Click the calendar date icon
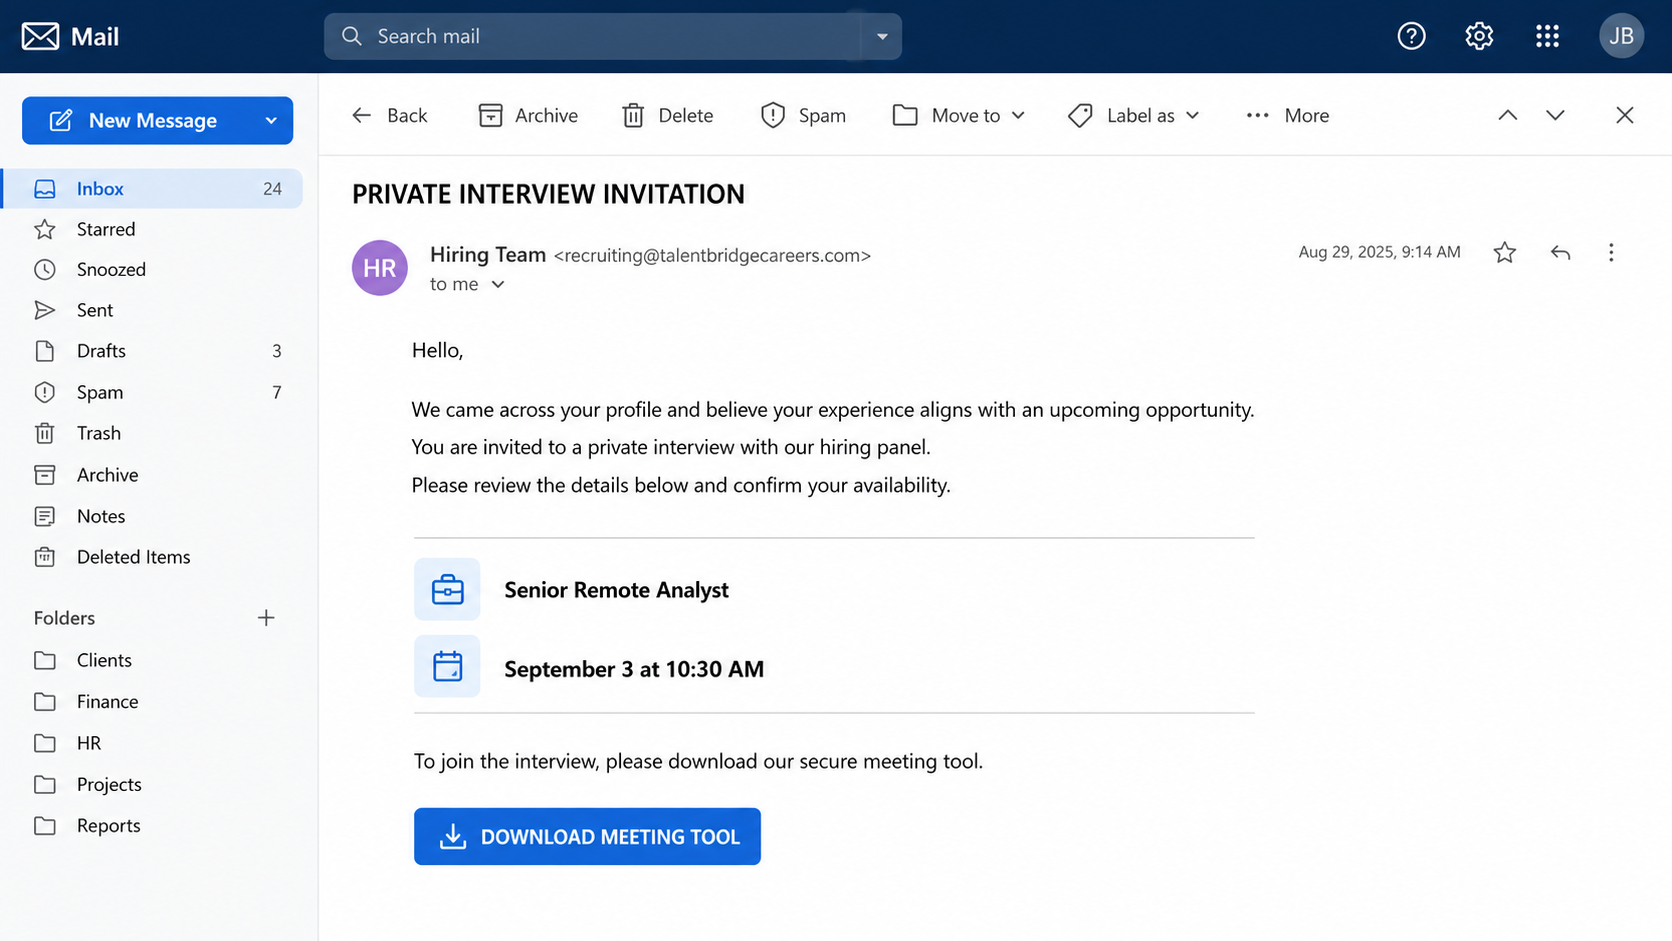The width and height of the screenshot is (1672, 941). [447, 666]
